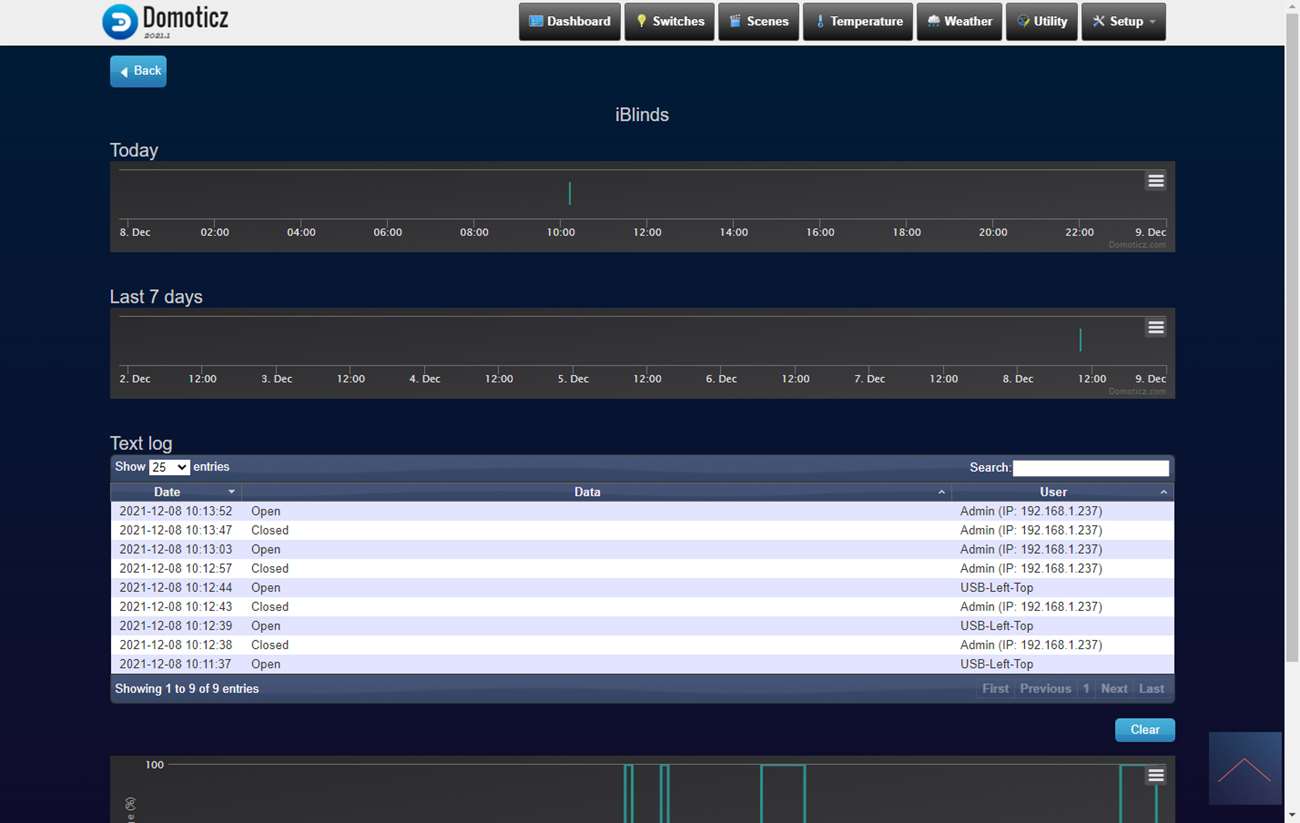
Task: Click the teal marker in Today timeline
Action: pos(570,193)
